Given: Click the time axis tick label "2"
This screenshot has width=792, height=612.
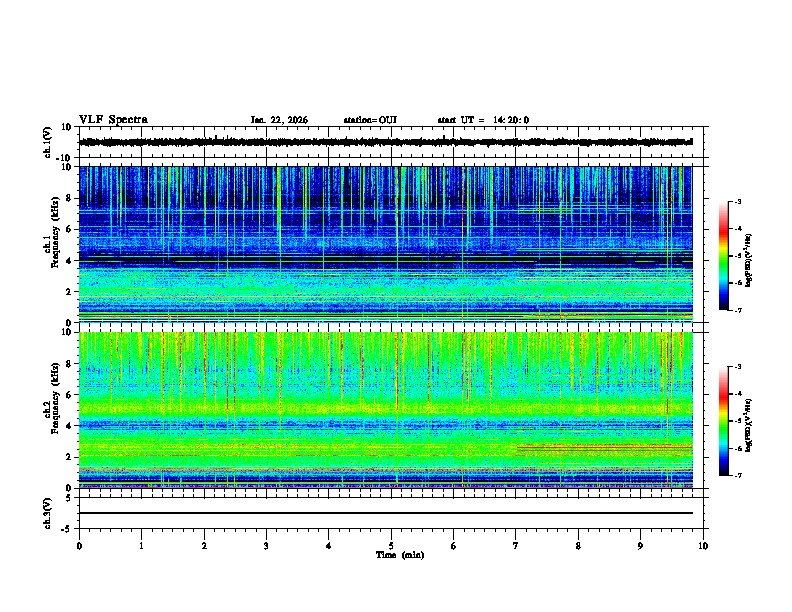Looking at the screenshot, I should pyautogui.click(x=204, y=546).
